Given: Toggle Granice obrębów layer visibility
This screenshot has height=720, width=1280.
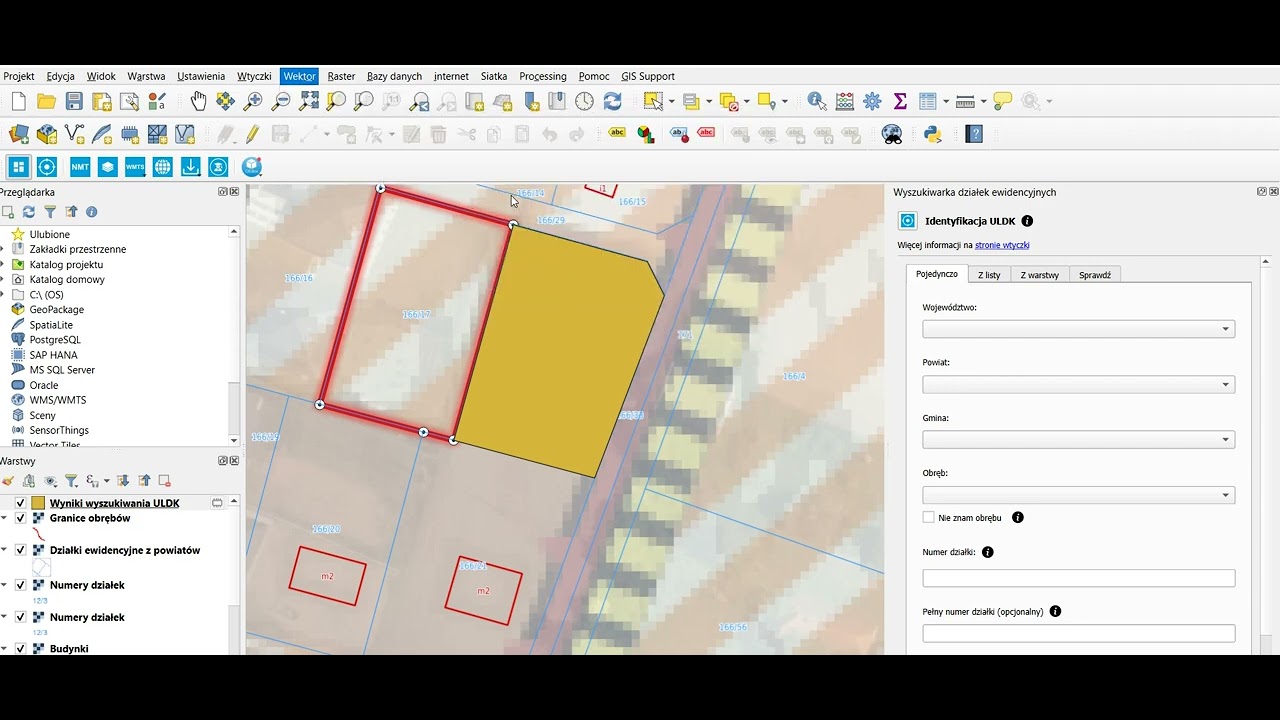Looking at the screenshot, I should 20,518.
